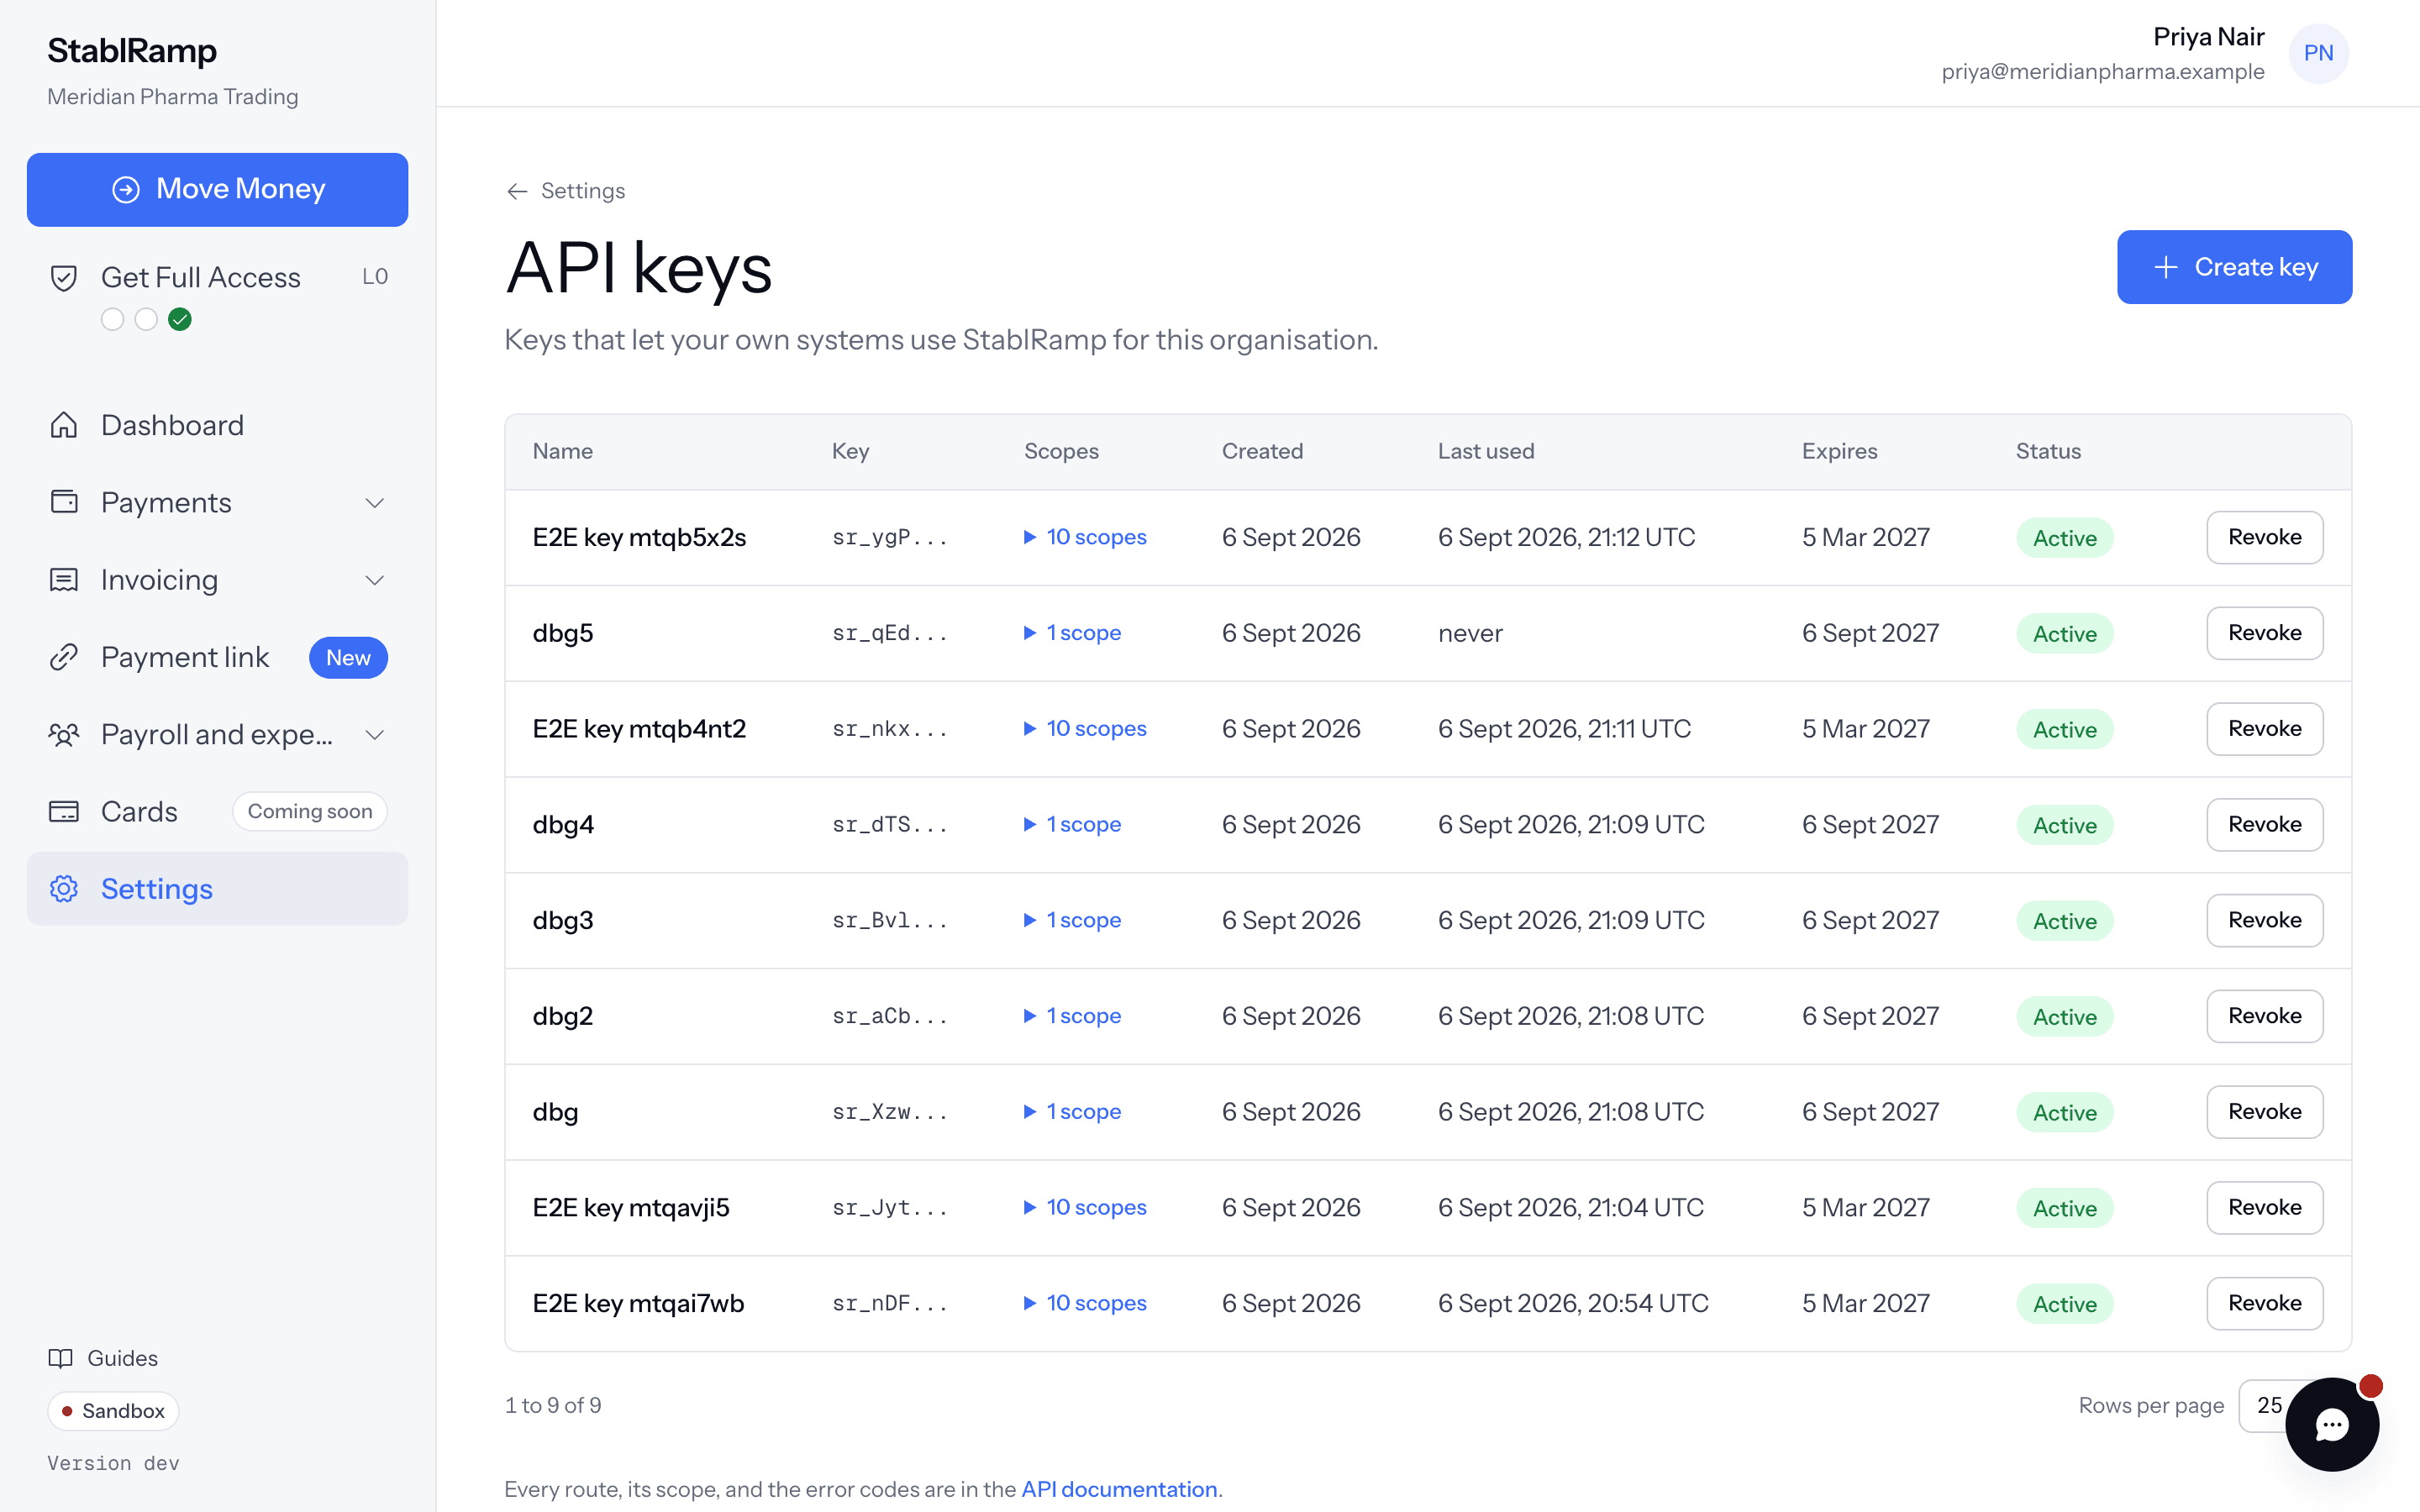Click the Invoicing icon in sidebar
Image resolution: width=2420 pixels, height=1512 pixels.
point(64,580)
